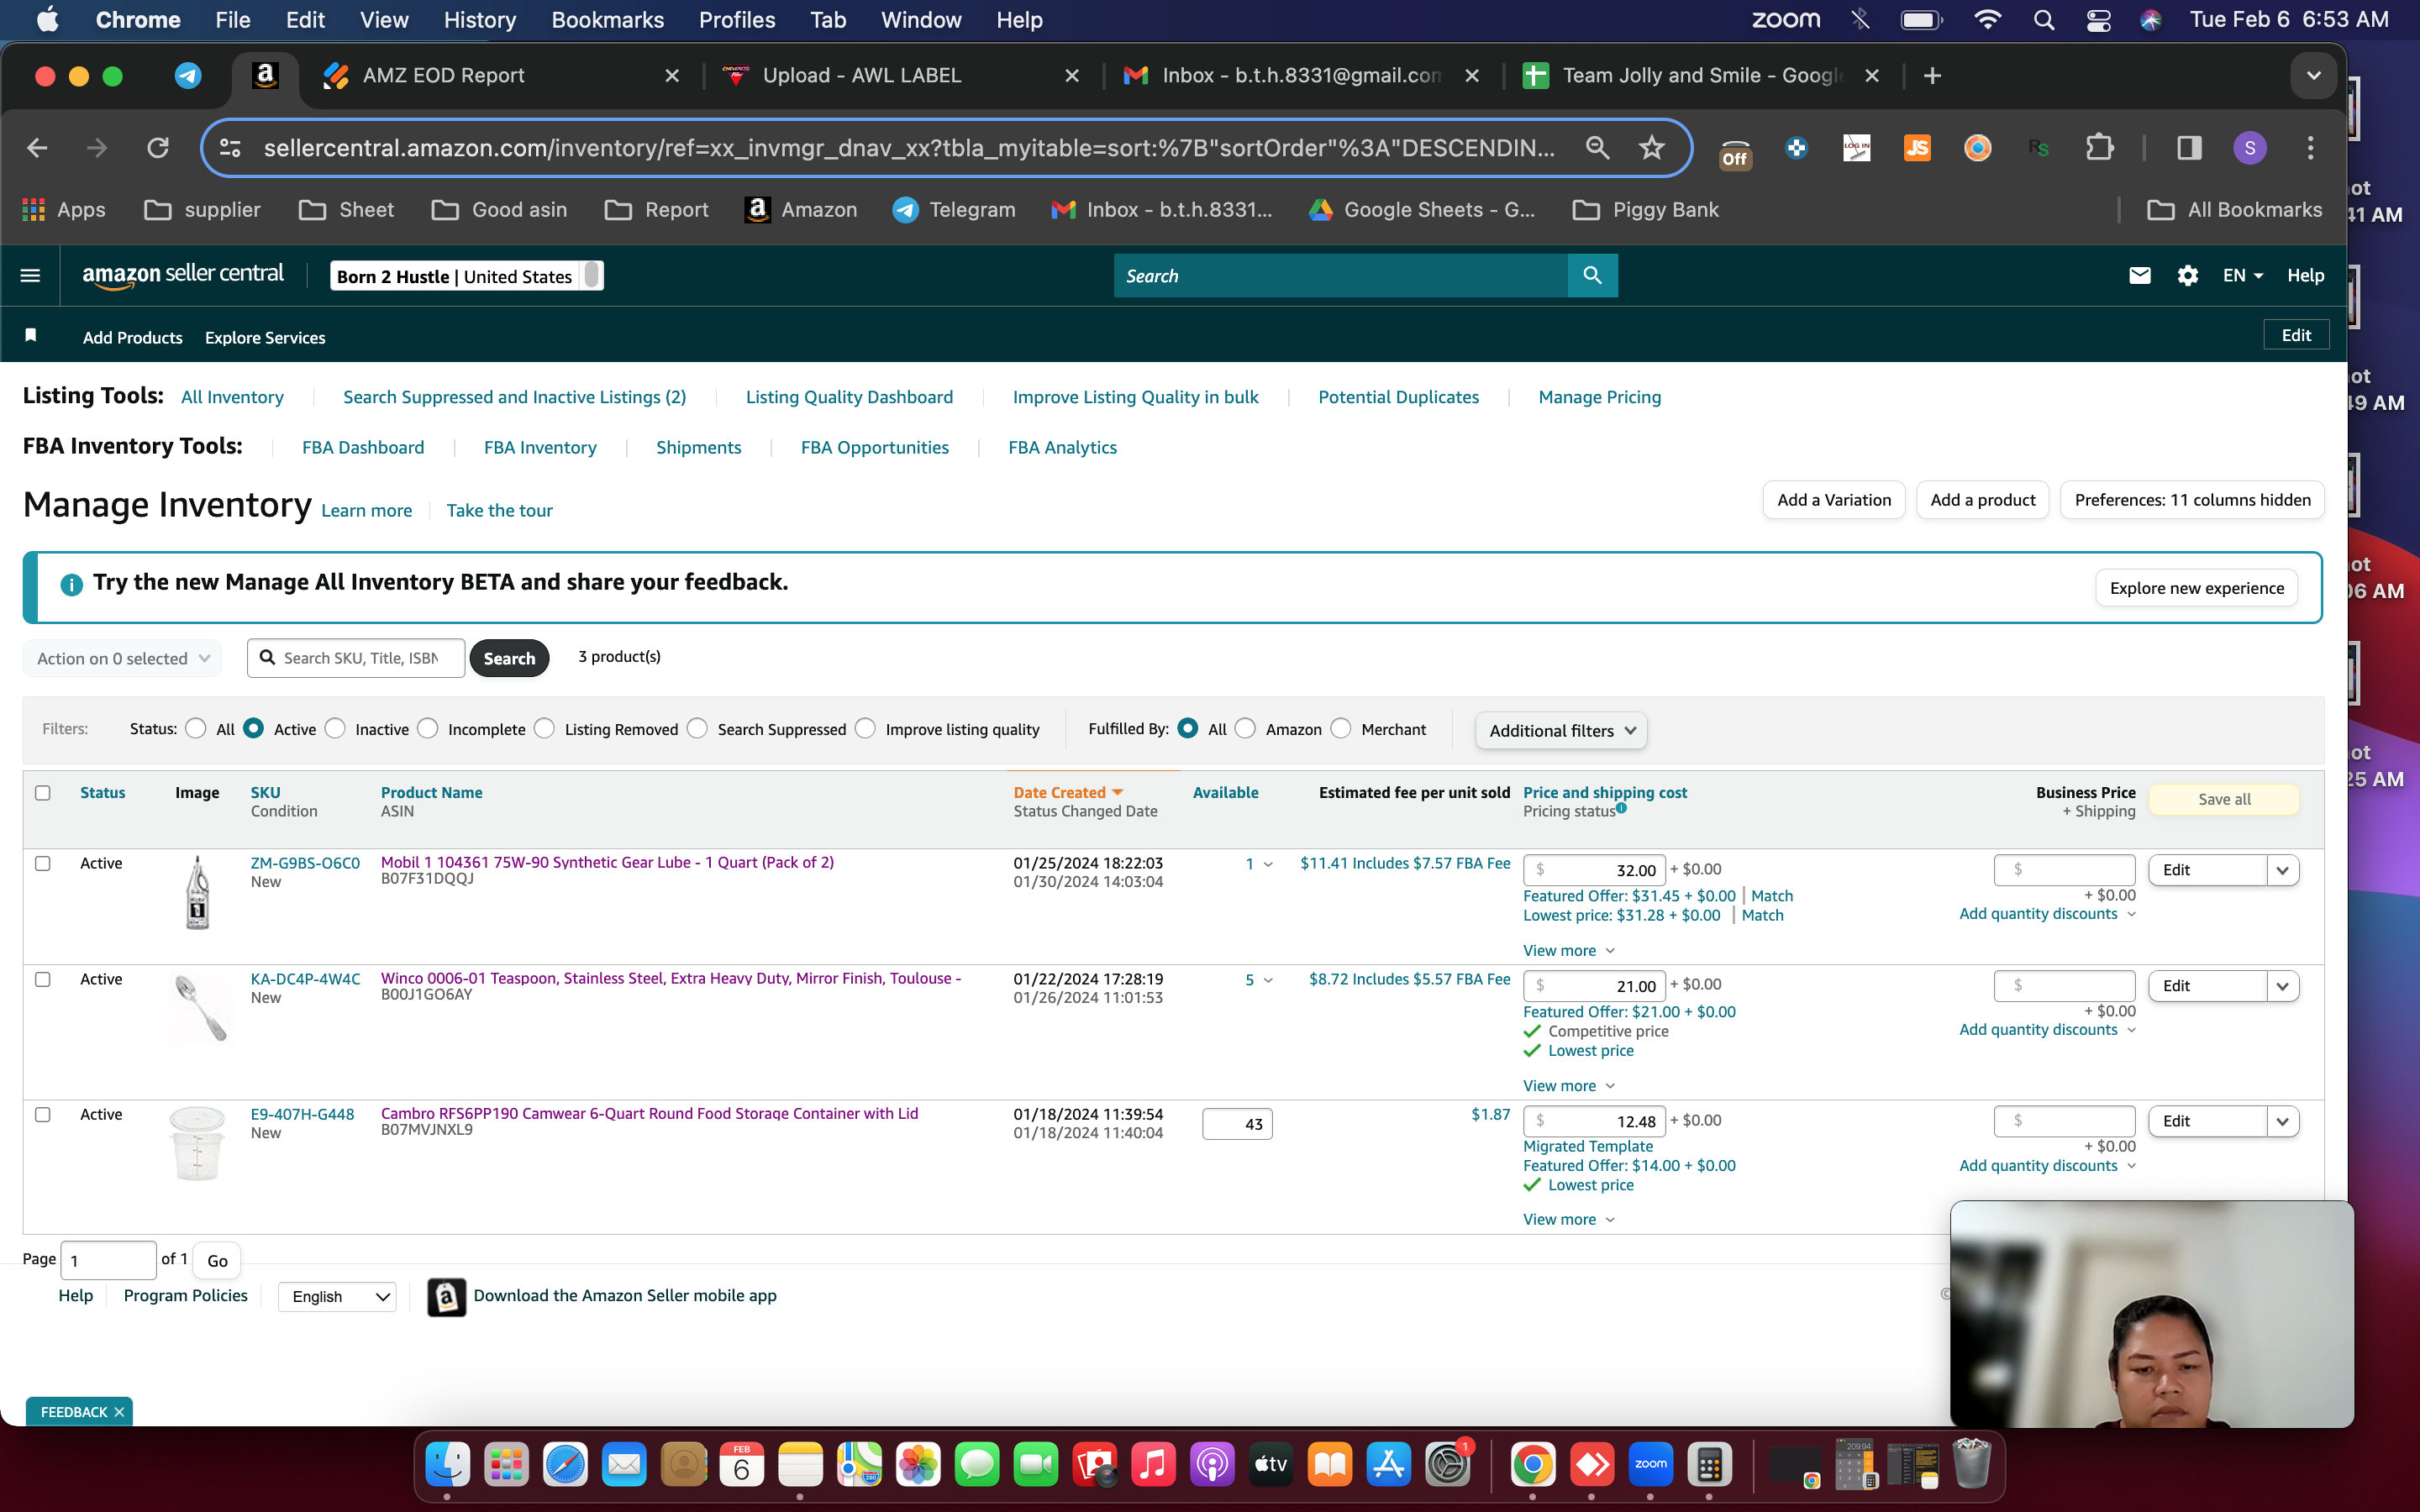The image size is (2420, 1512).
Task: Click the Spotlight search icon in menu bar
Action: coord(2044,20)
